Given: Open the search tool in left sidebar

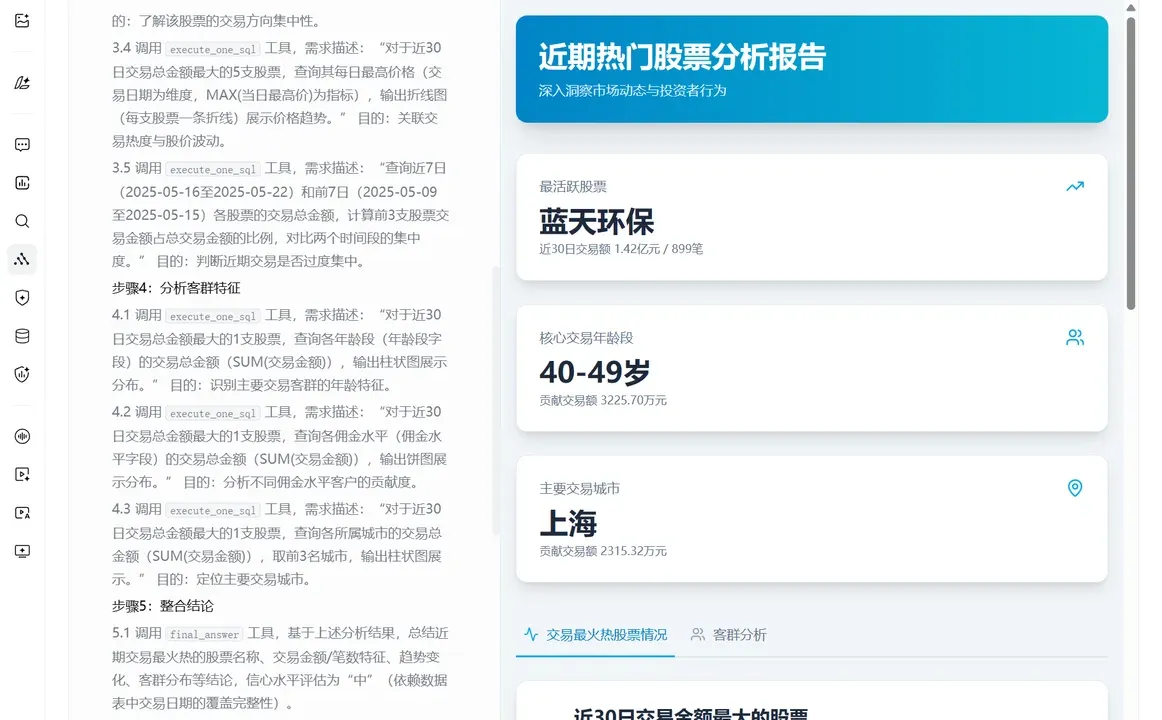Looking at the screenshot, I should pos(22,221).
